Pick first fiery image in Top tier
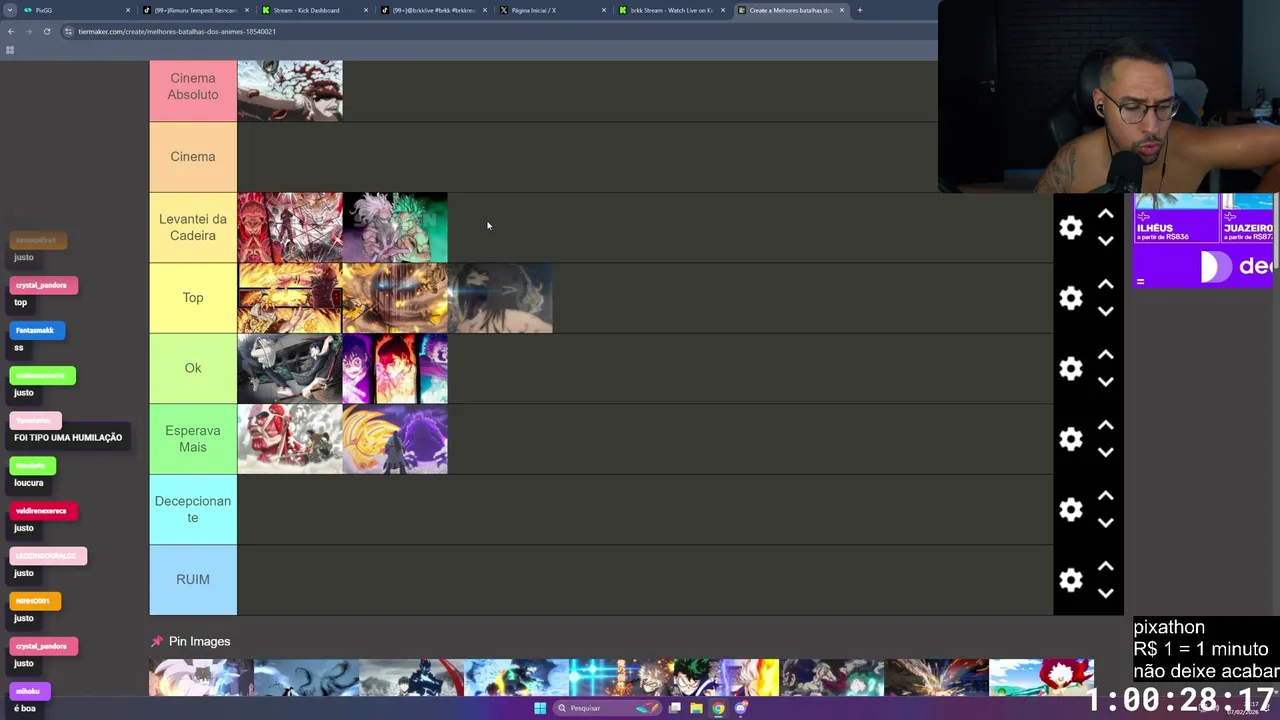 pyautogui.click(x=290, y=298)
